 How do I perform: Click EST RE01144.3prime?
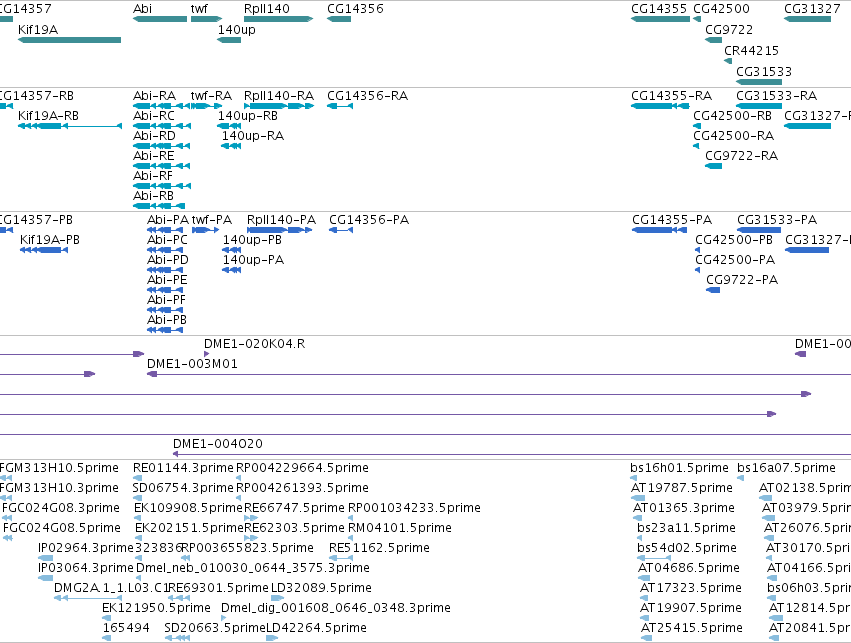183,468
